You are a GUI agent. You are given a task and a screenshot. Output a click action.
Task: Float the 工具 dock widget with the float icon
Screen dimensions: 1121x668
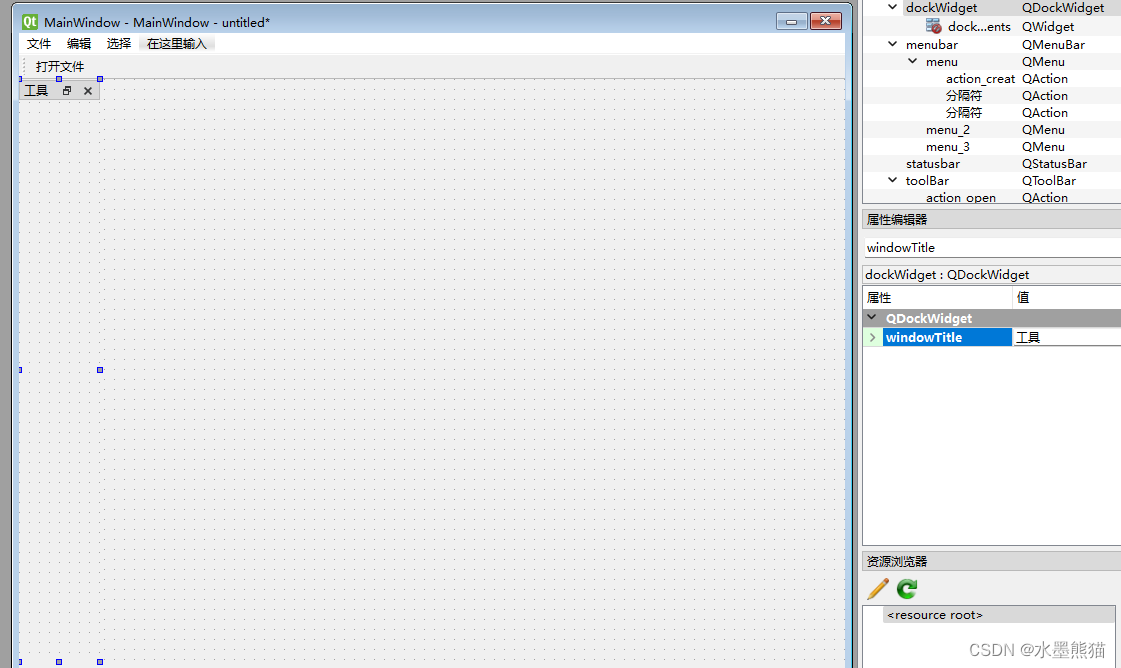[67, 91]
